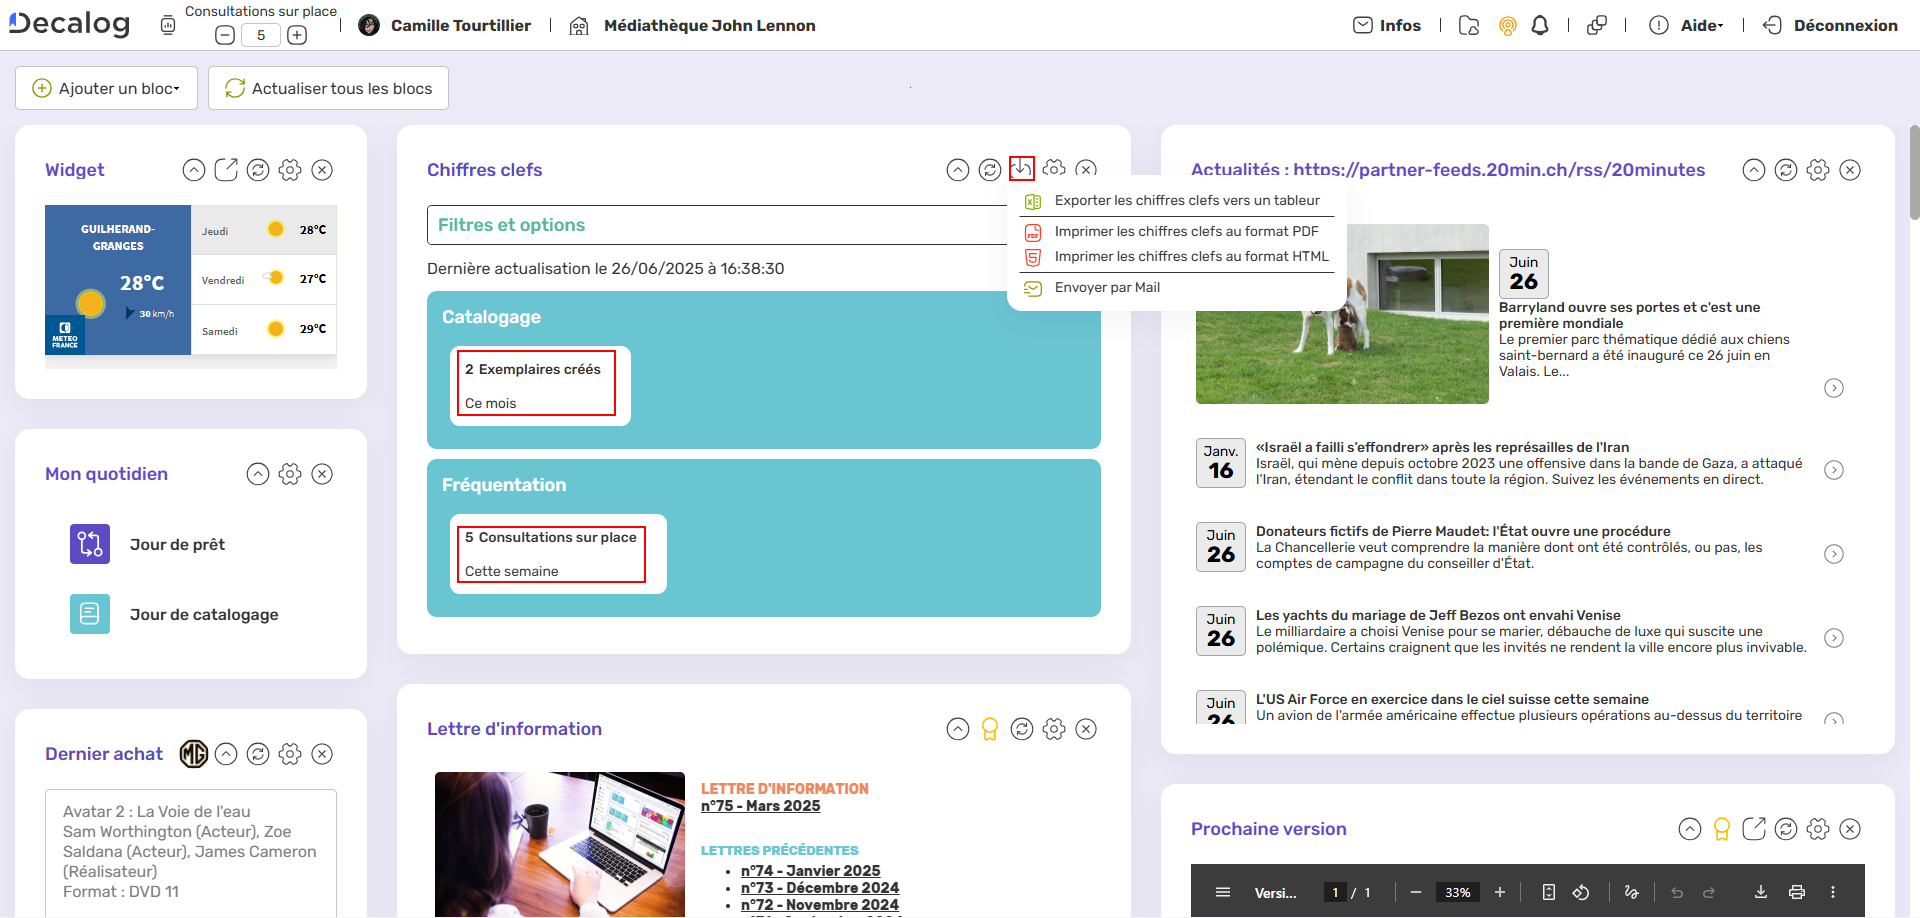Open Widget block in external window
The image size is (1920, 918).
click(226, 170)
